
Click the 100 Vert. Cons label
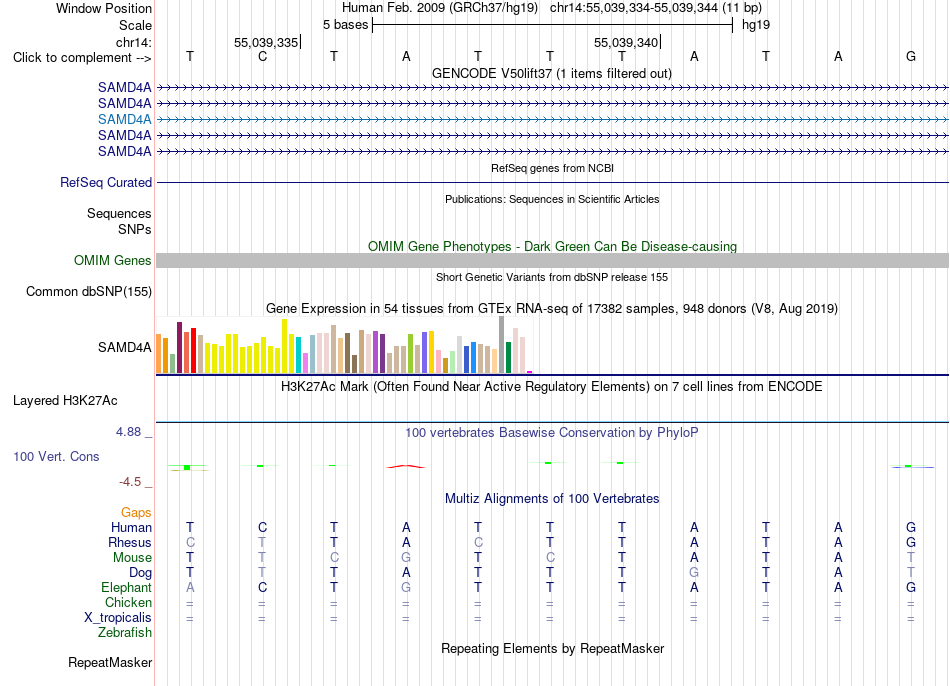click(x=56, y=456)
